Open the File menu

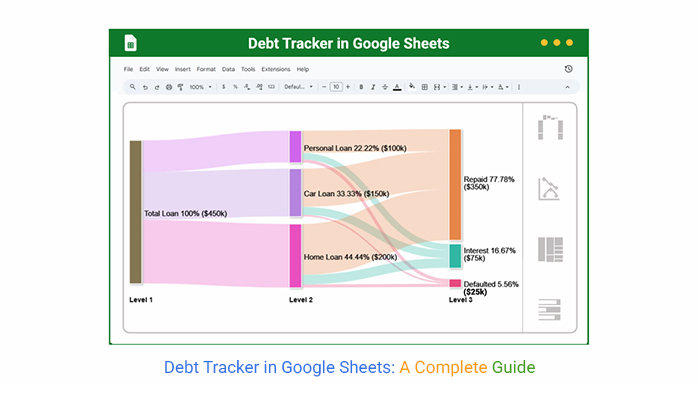(x=128, y=69)
